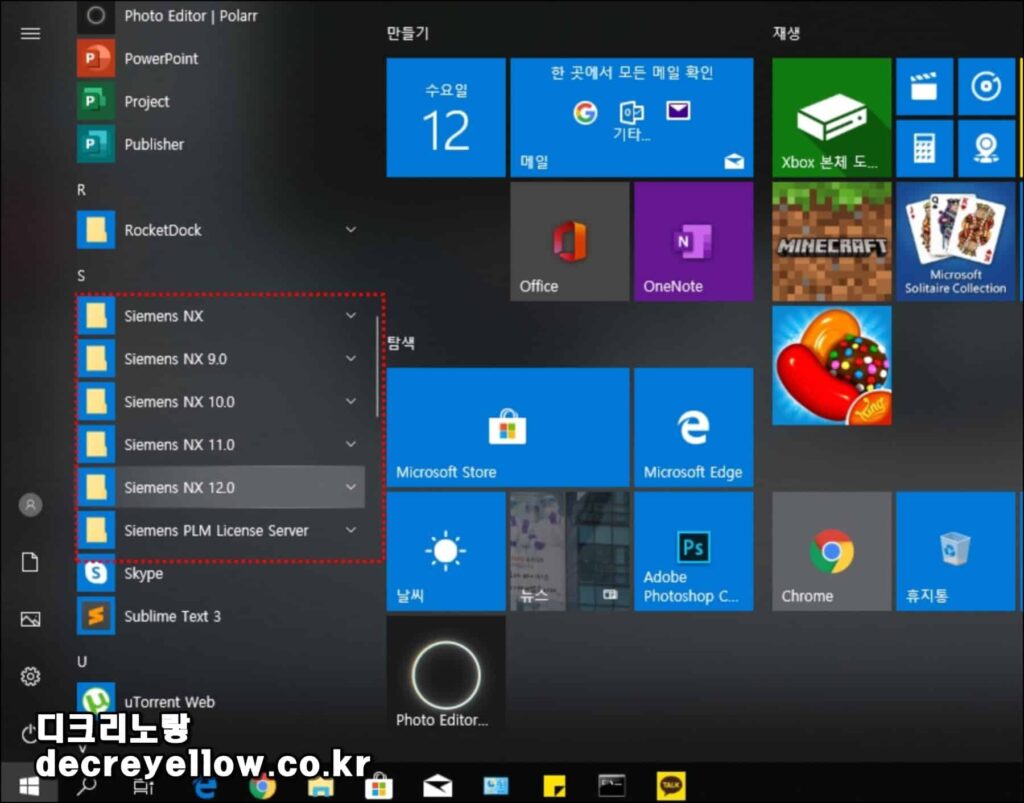Select the RocketDock folder label
Image resolution: width=1024 pixels, height=803 pixels.
click(163, 230)
